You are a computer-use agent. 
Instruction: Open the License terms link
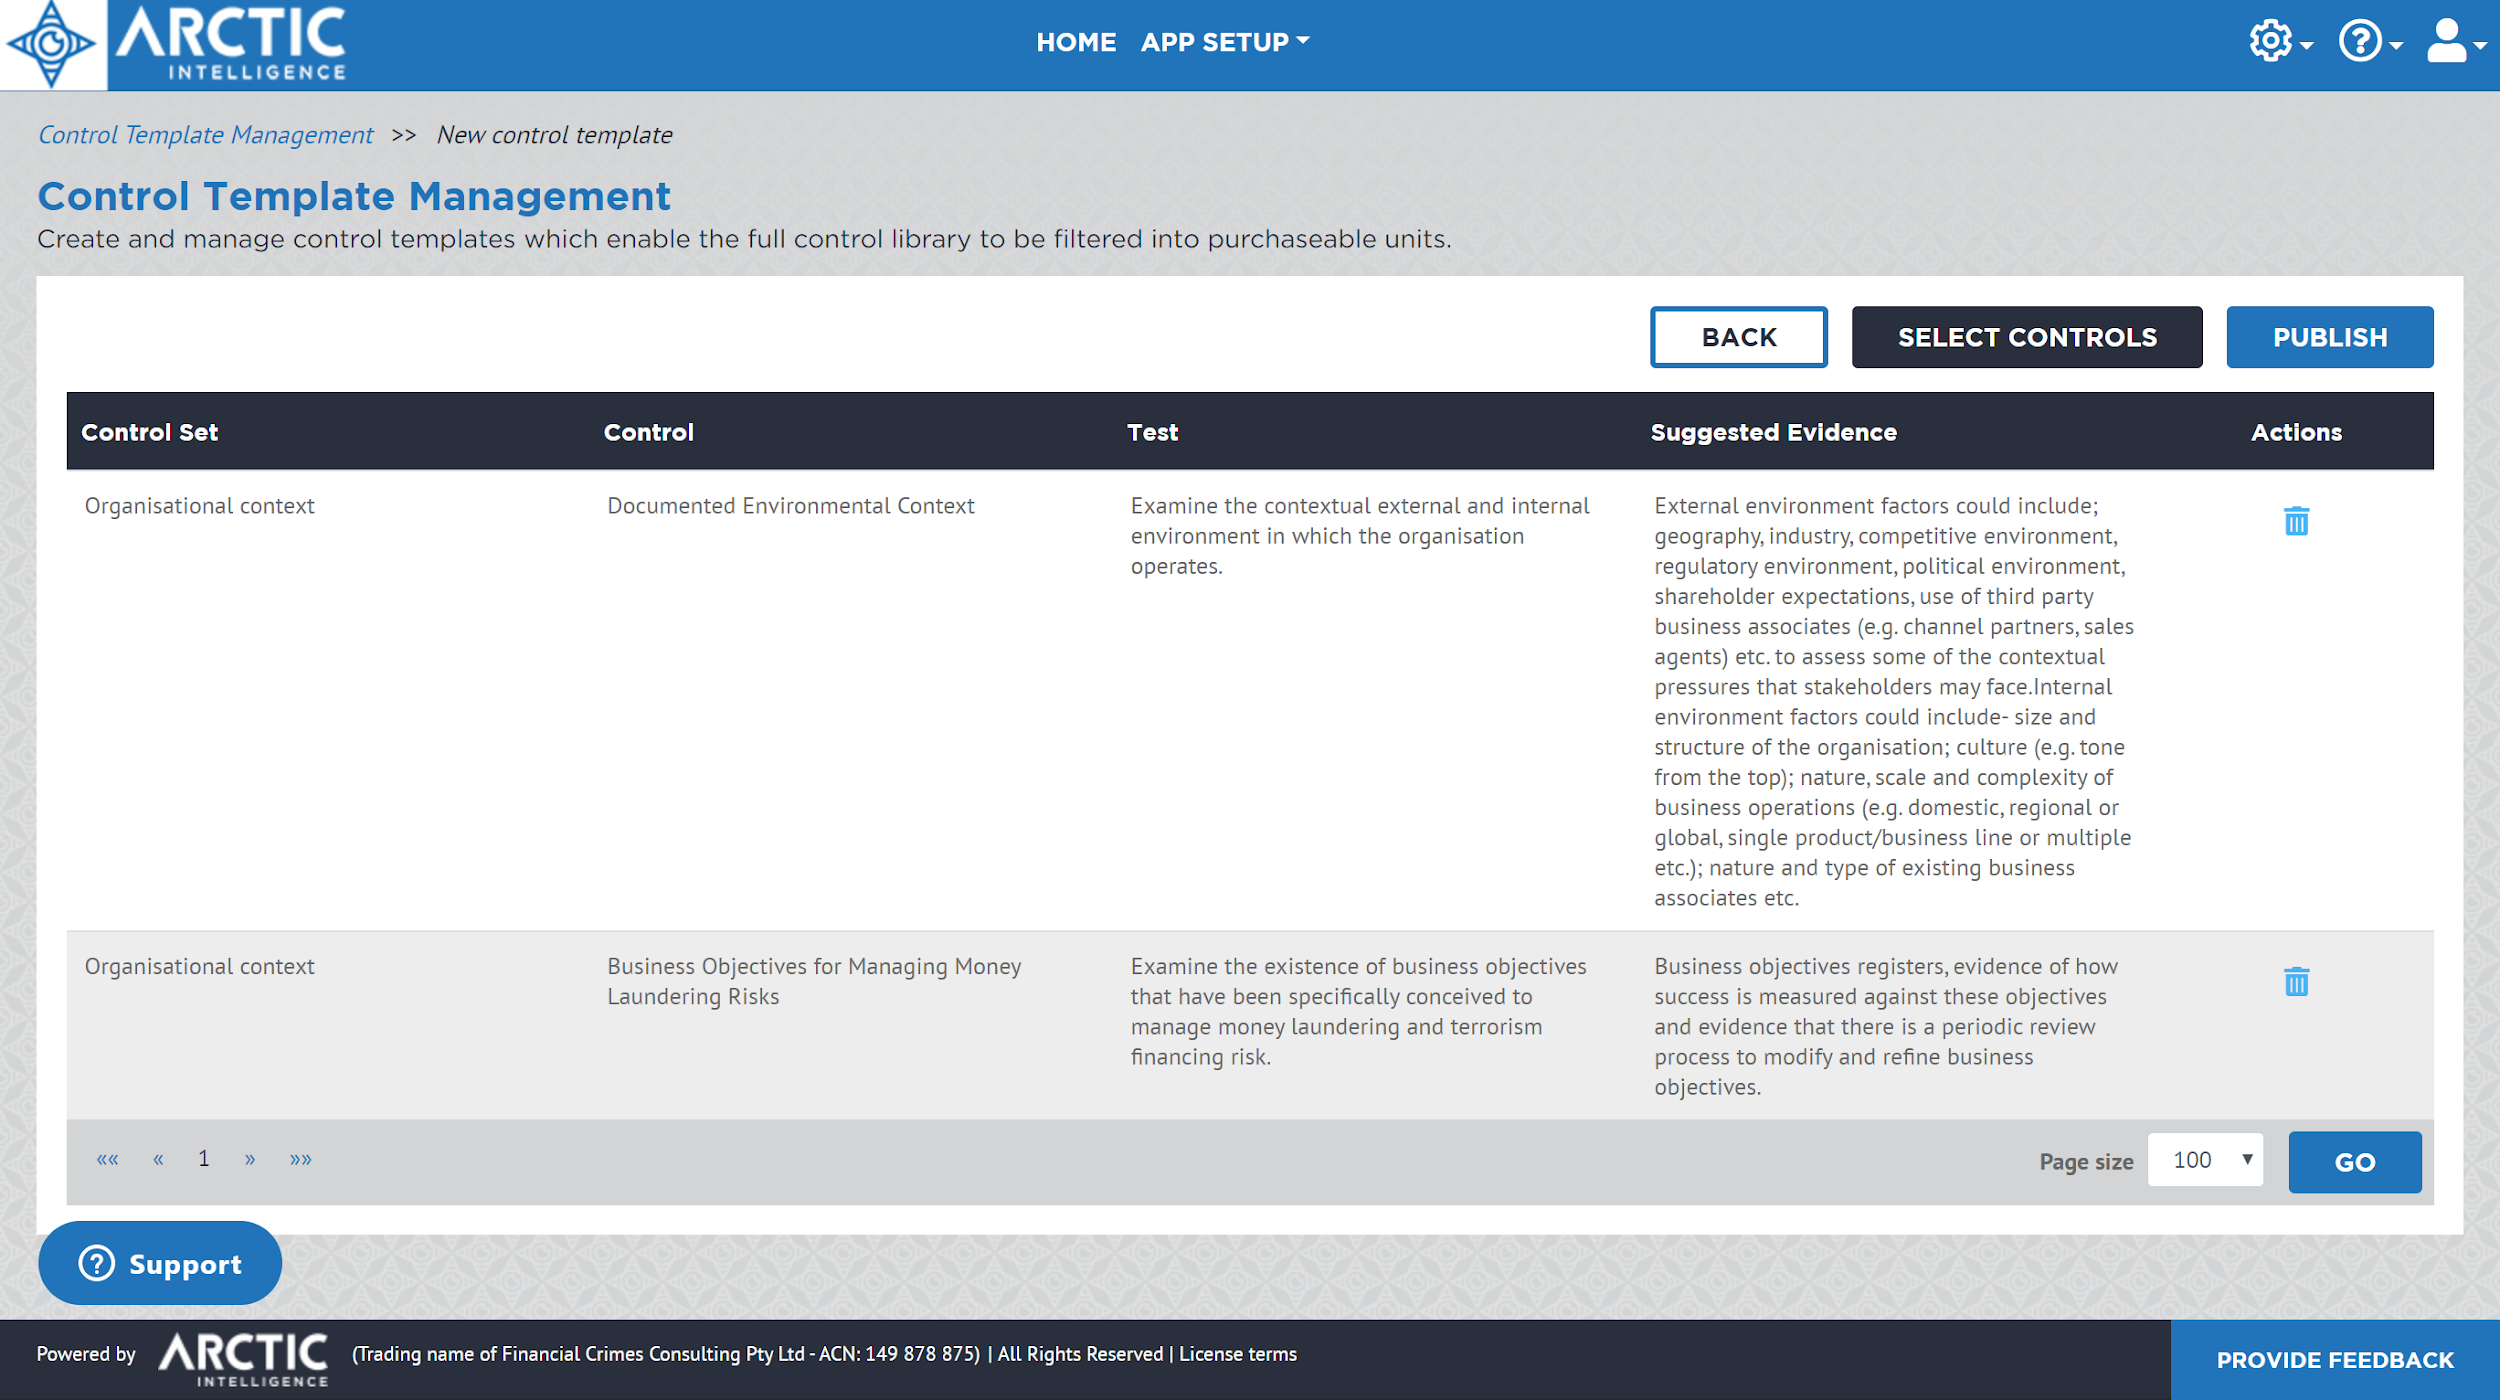coord(1237,1354)
